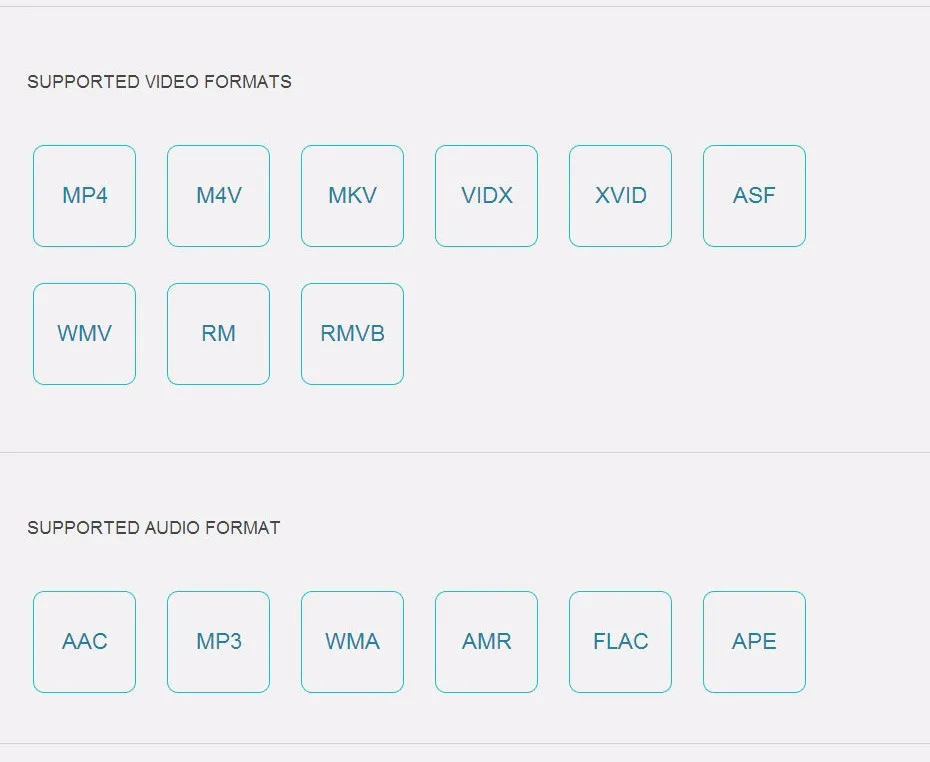Choose the RMVB video format tile
Screen dimensions: 930x762
pyautogui.click(x=352, y=334)
